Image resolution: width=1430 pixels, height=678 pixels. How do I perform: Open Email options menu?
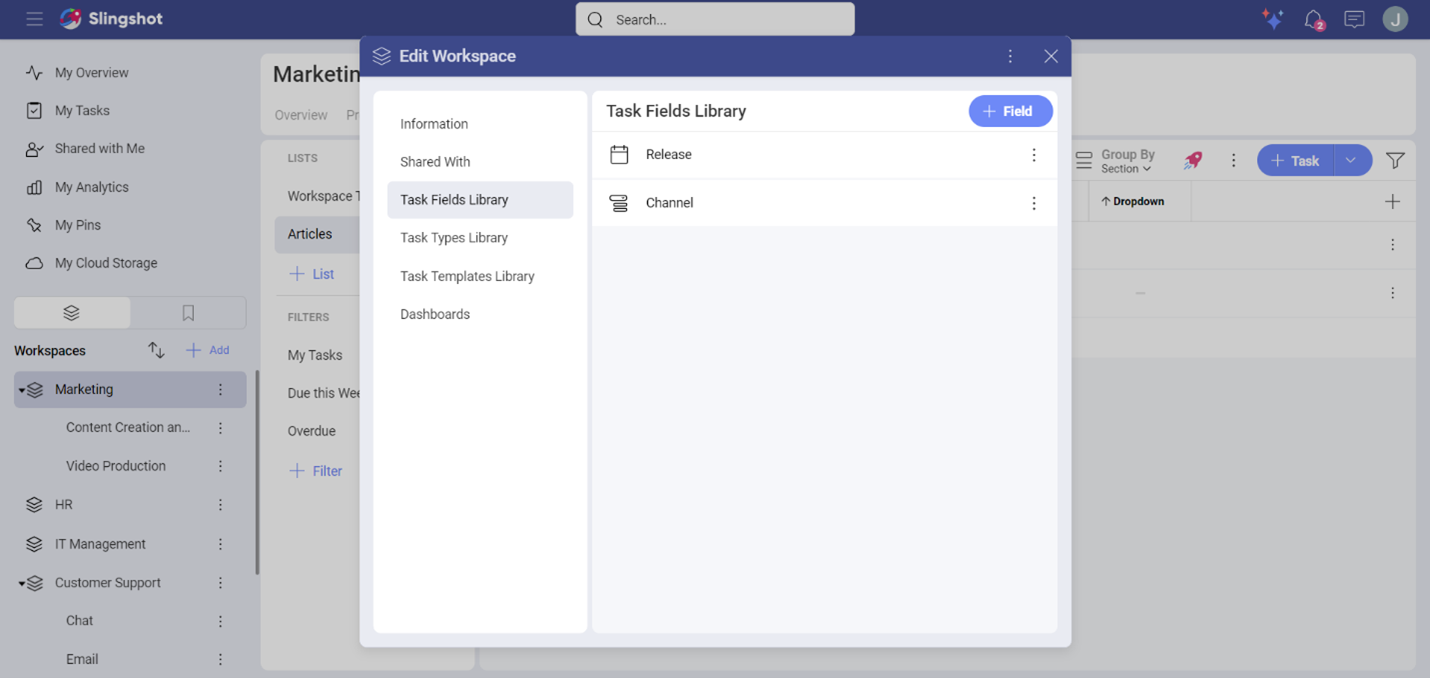coord(221,659)
